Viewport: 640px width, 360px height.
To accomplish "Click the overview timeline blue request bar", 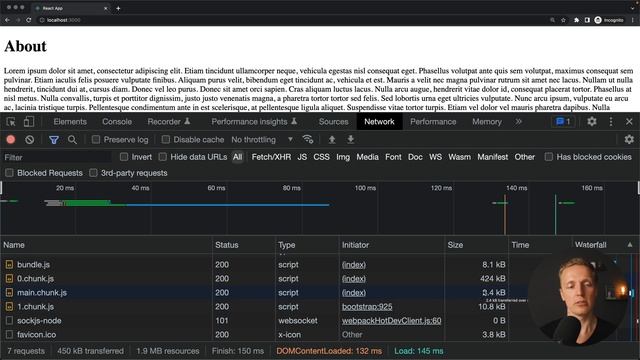I will click(227, 205).
